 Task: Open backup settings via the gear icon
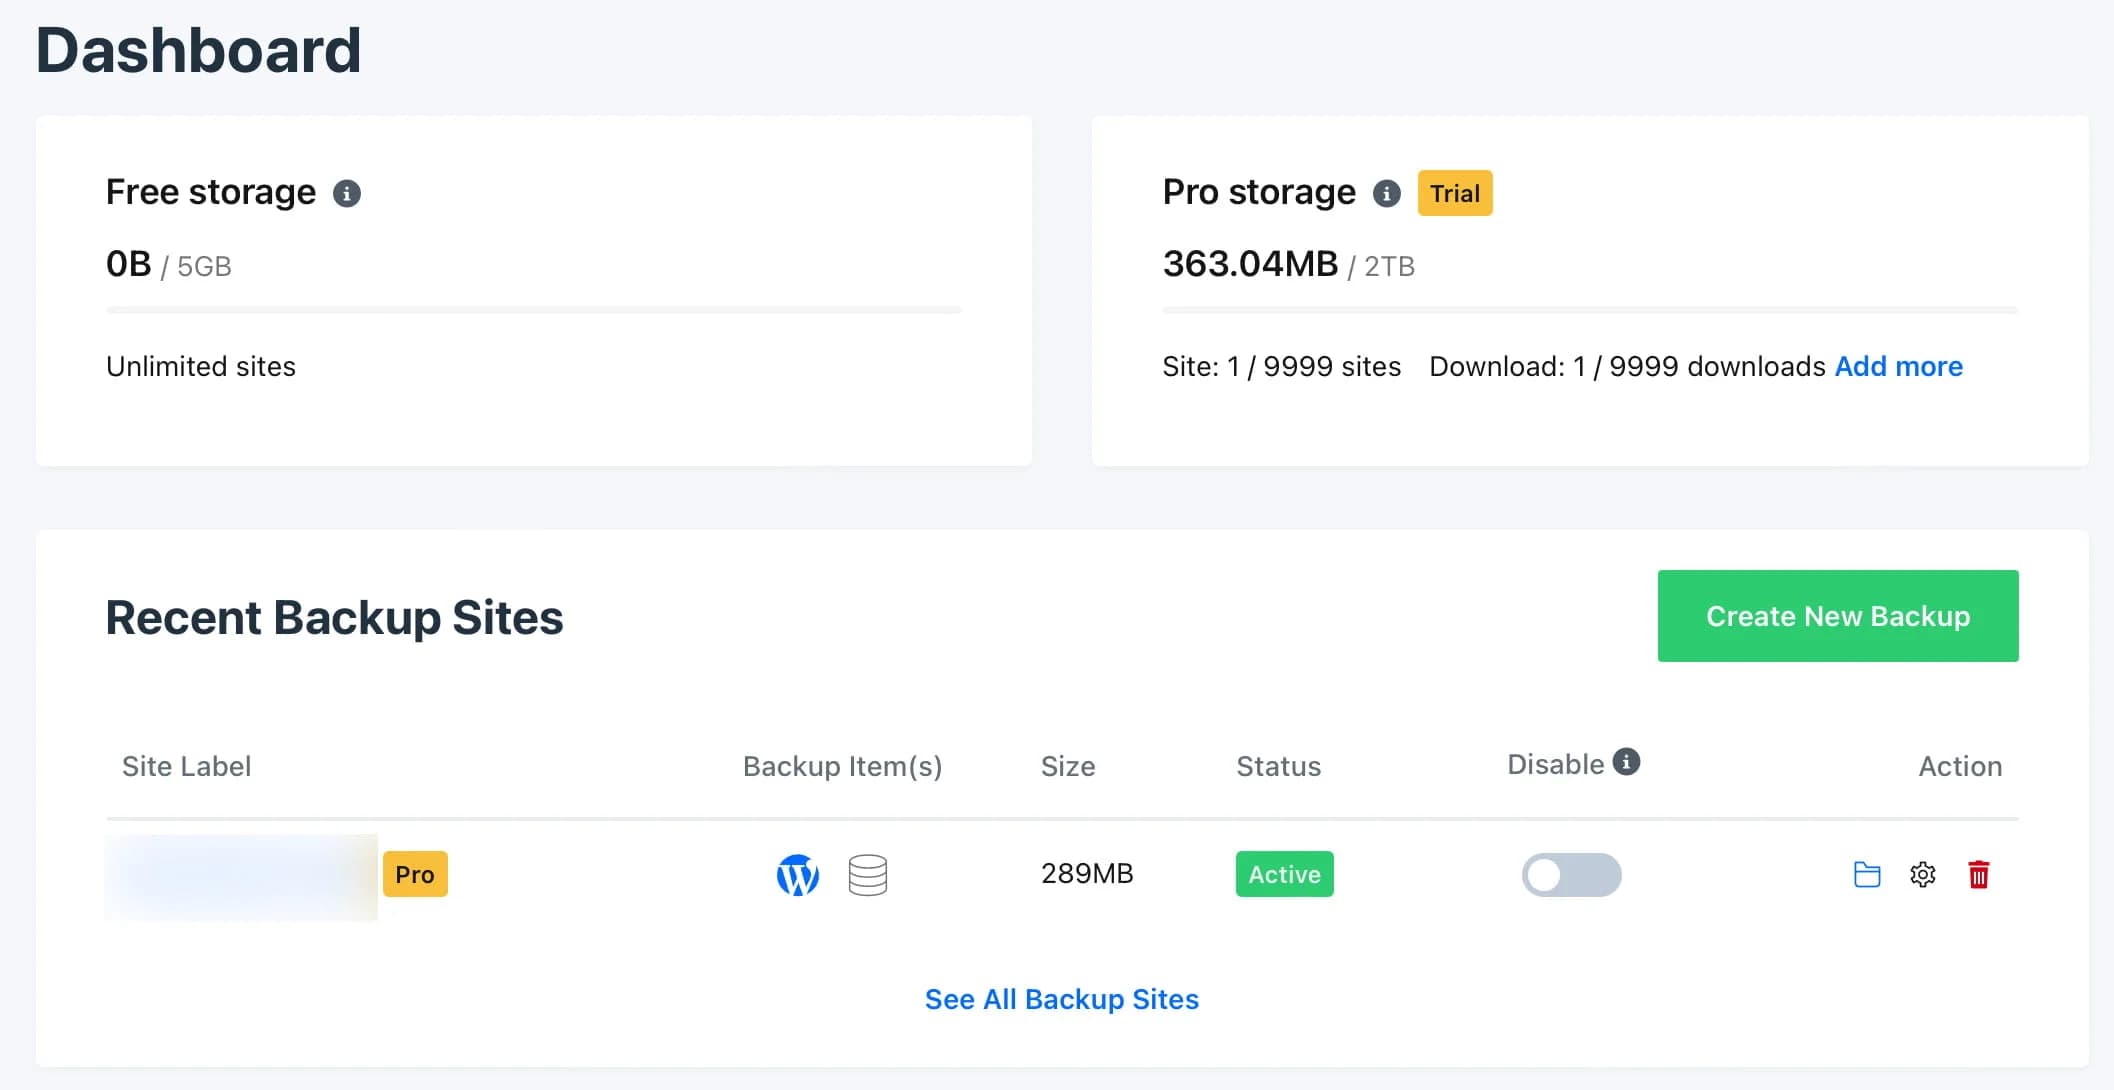pos(1922,874)
